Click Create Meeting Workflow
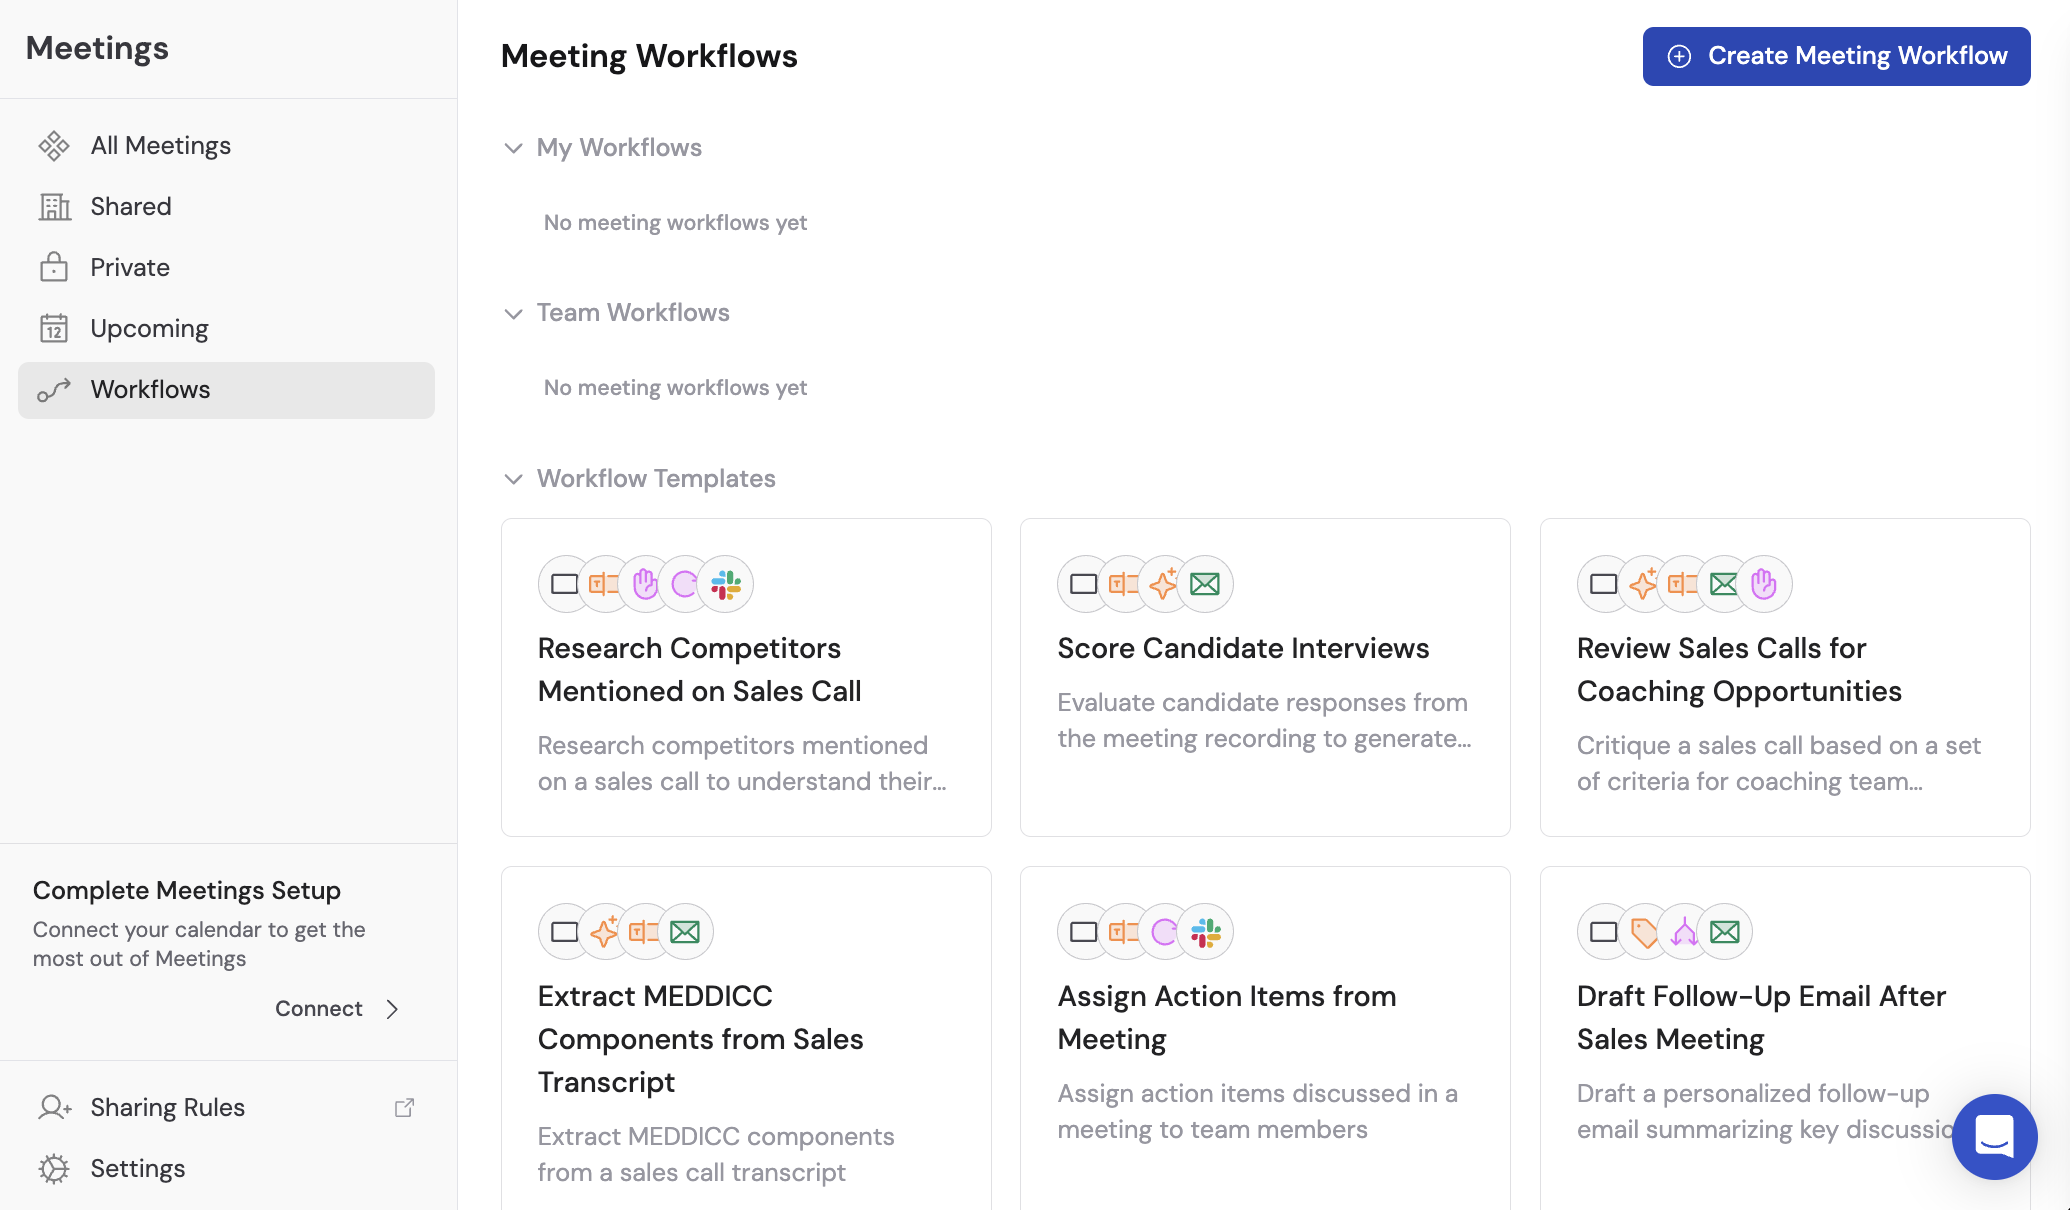The width and height of the screenshot is (2070, 1210). (x=1835, y=56)
